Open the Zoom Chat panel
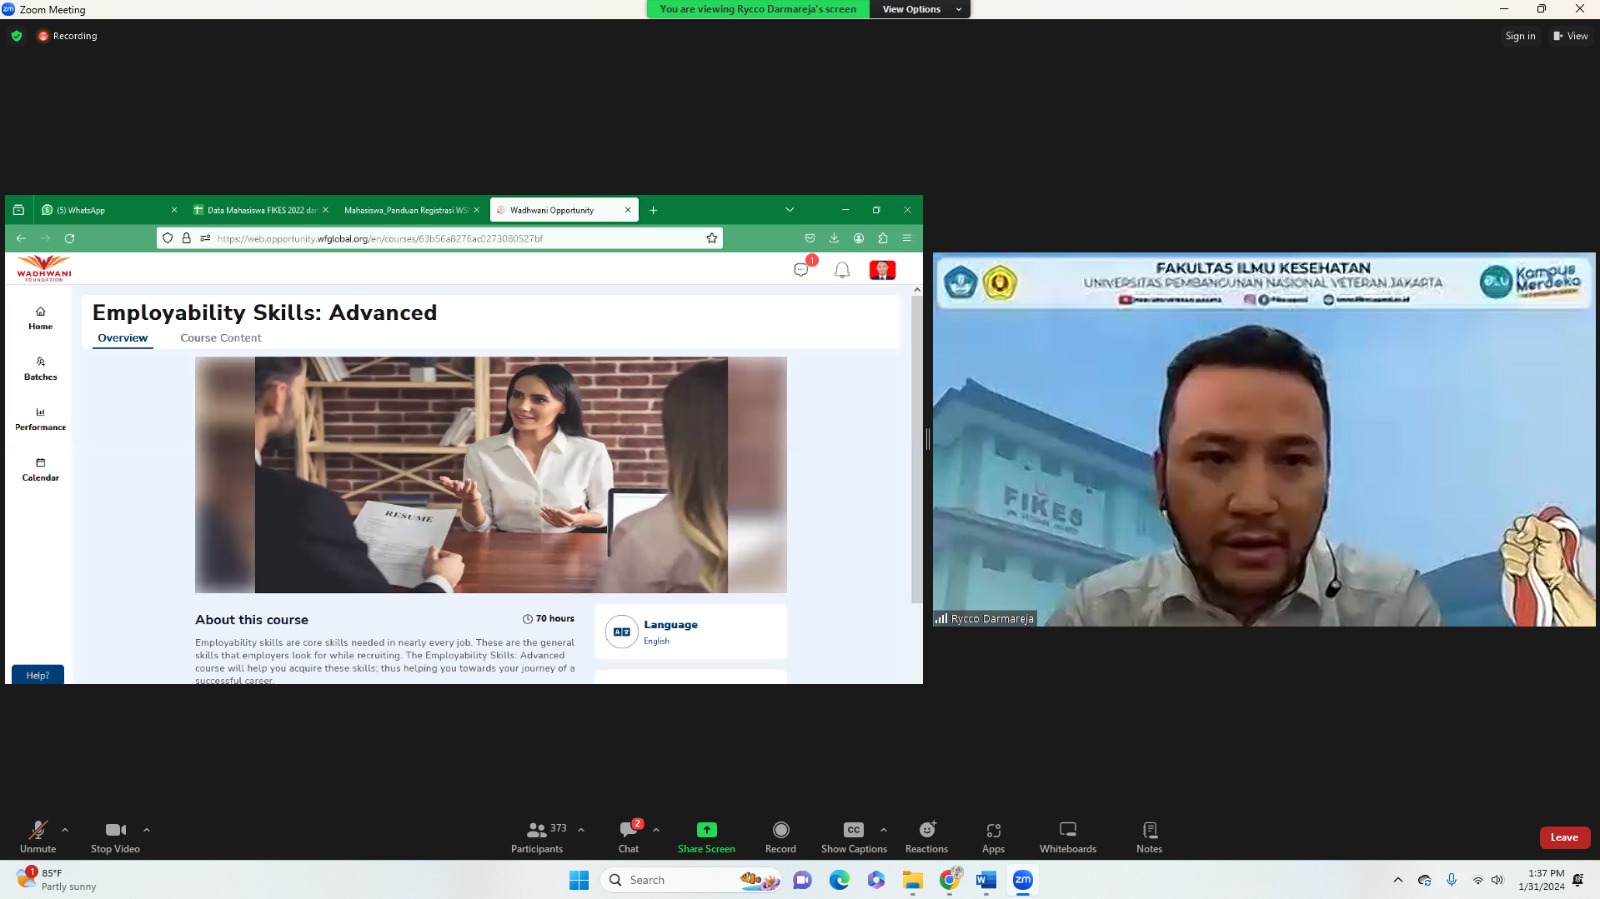Screen dimensions: 1600x899 coord(628,836)
